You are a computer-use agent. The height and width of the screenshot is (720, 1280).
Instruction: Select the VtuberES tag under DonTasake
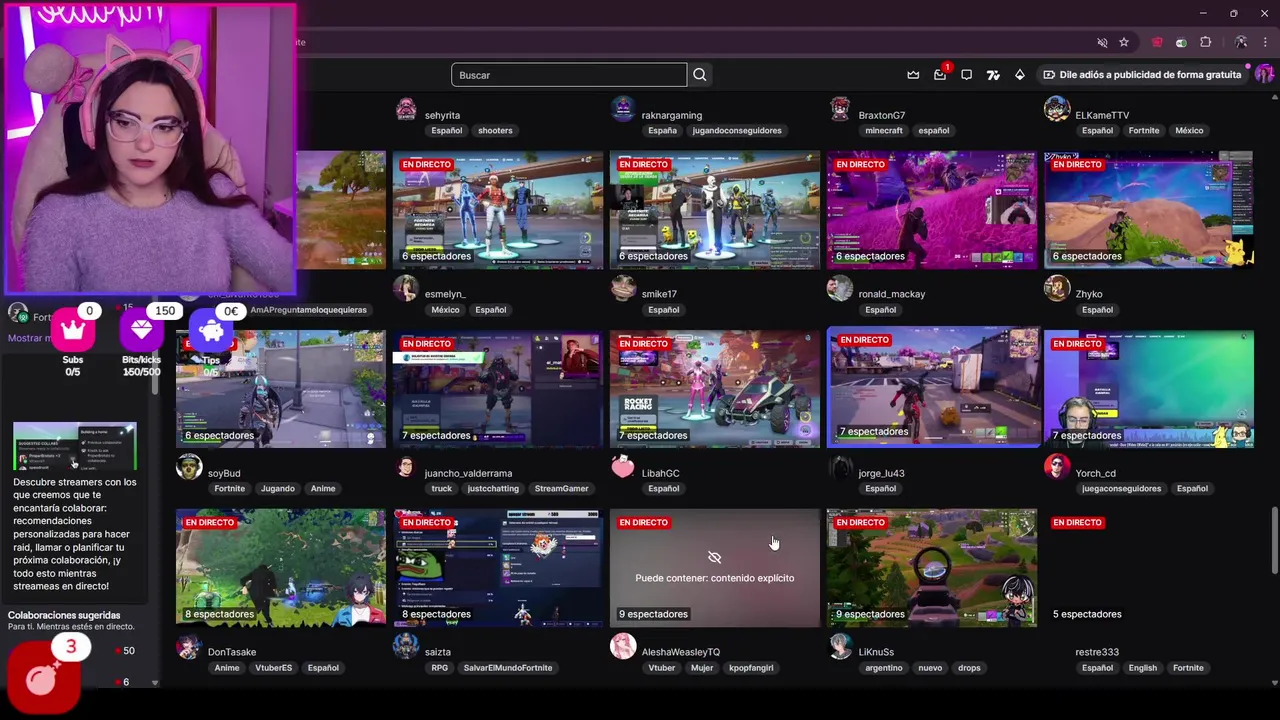(x=274, y=667)
